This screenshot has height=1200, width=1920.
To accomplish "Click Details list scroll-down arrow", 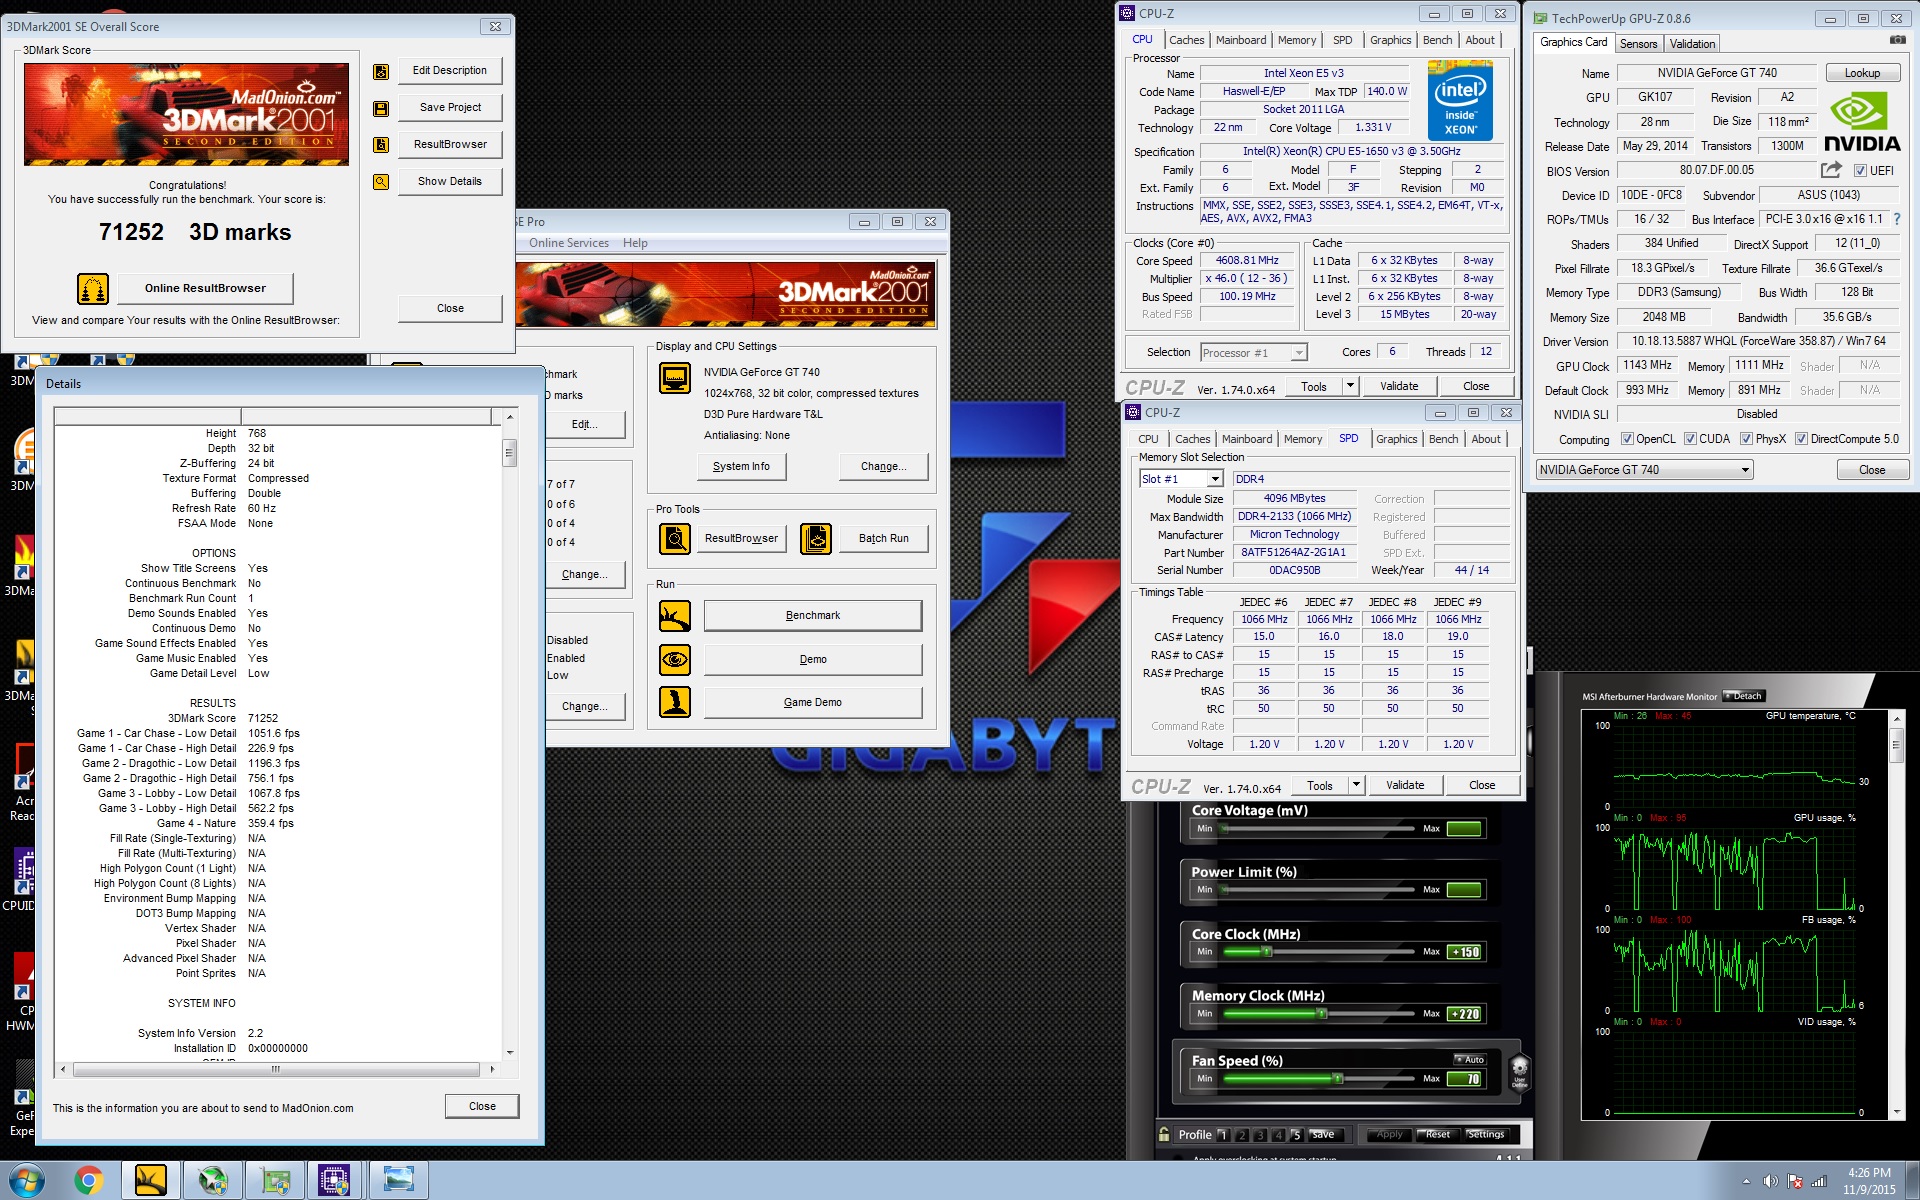I will [510, 1052].
